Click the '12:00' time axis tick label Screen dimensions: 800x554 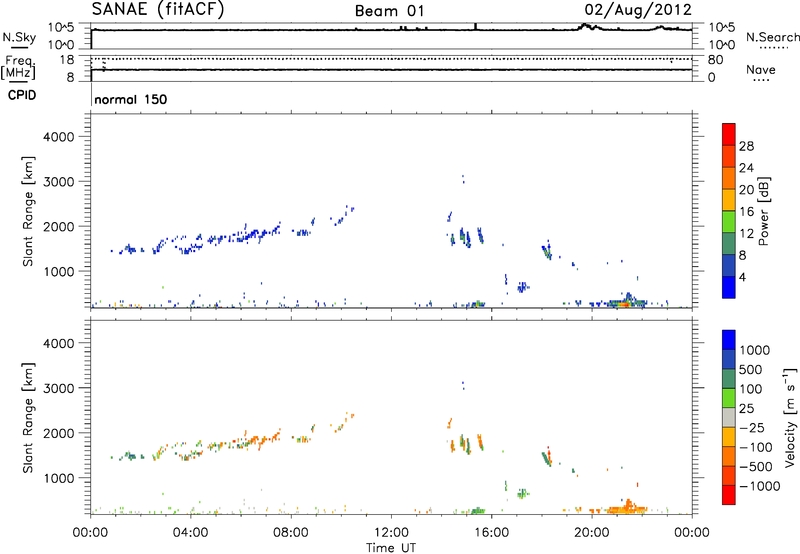tap(391, 533)
